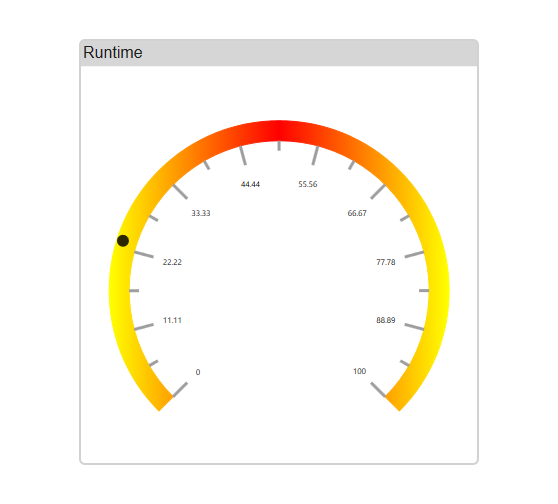
Task: Select the 33.33 scale label
Action: pos(201,213)
